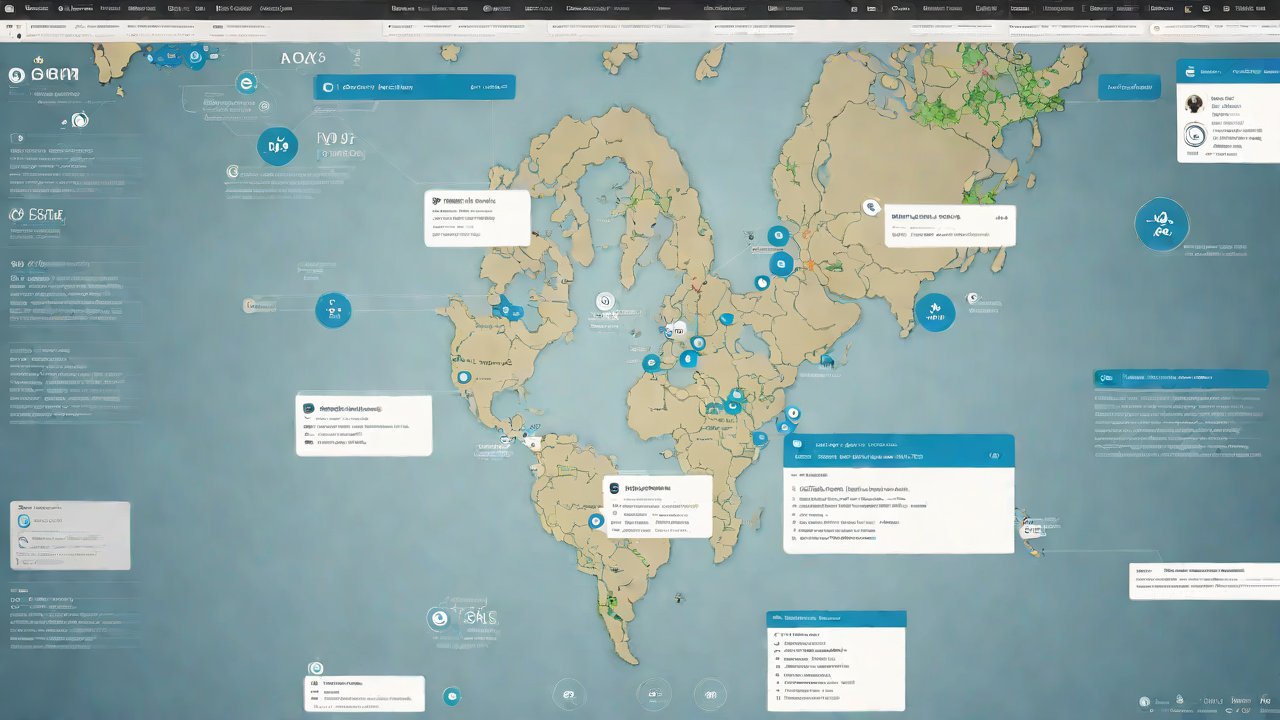
Task: Click the blue button next to the green map region
Action: point(1128,87)
